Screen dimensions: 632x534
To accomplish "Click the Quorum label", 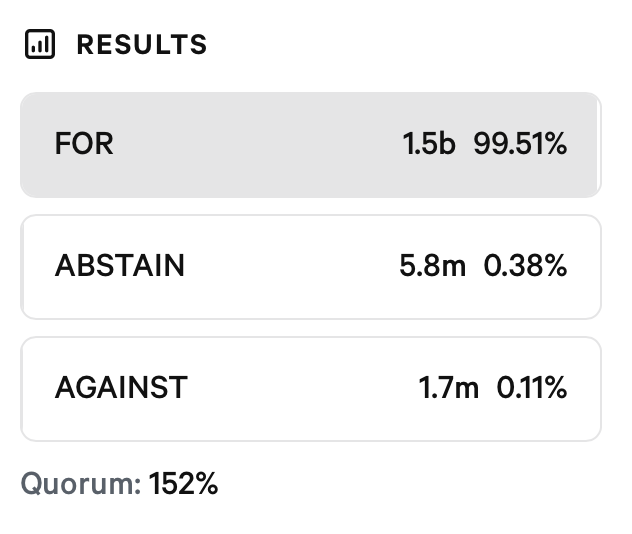I will (81, 484).
